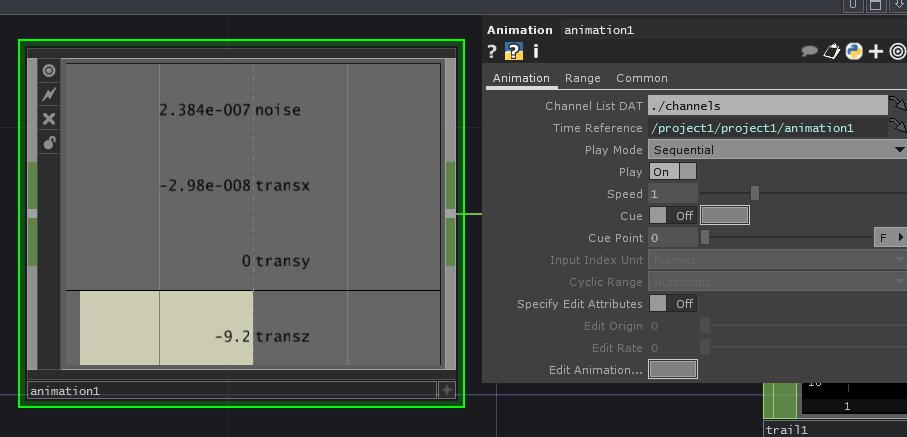Switch to the Common tab
907x437 pixels.
tap(641, 78)
